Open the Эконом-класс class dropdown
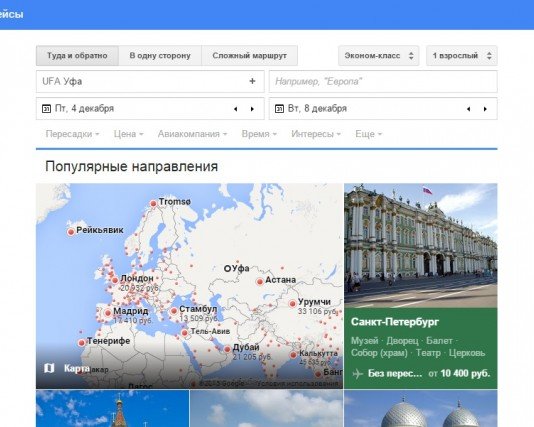The image size is (534, 427). pyautogui.click(x=379, y=56)
